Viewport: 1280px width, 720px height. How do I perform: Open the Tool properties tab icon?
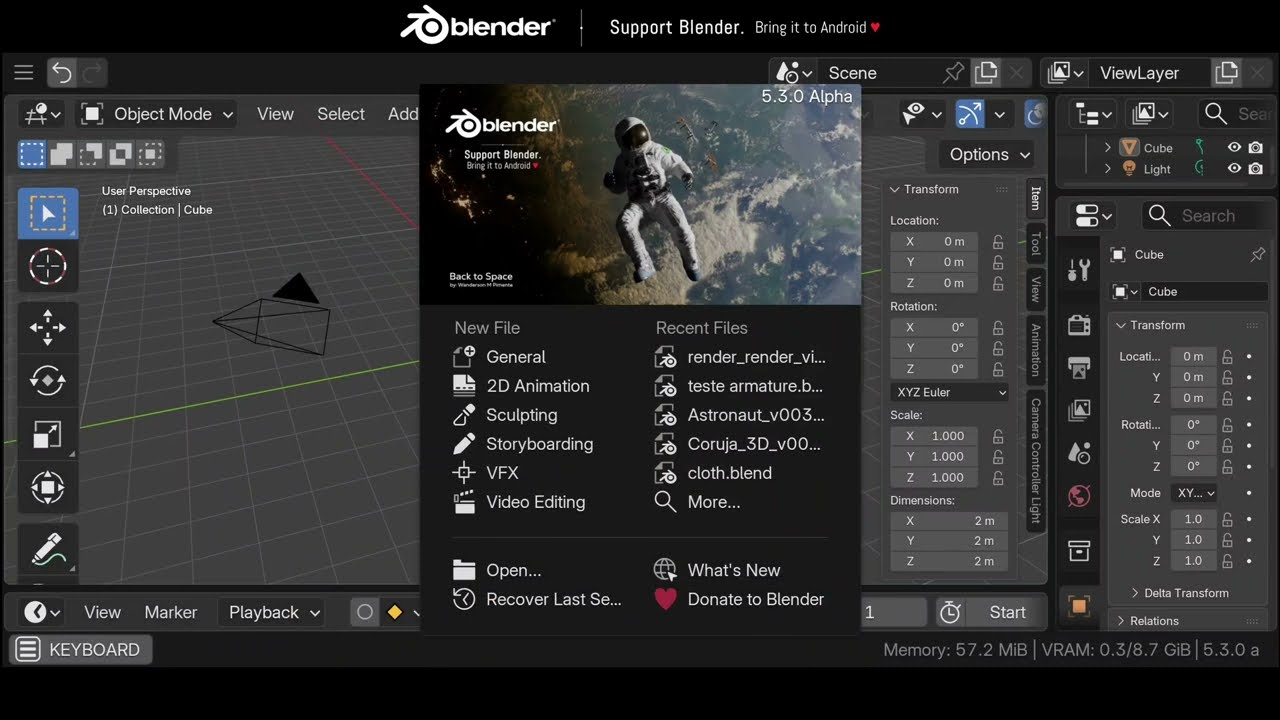click(1079, 269)
